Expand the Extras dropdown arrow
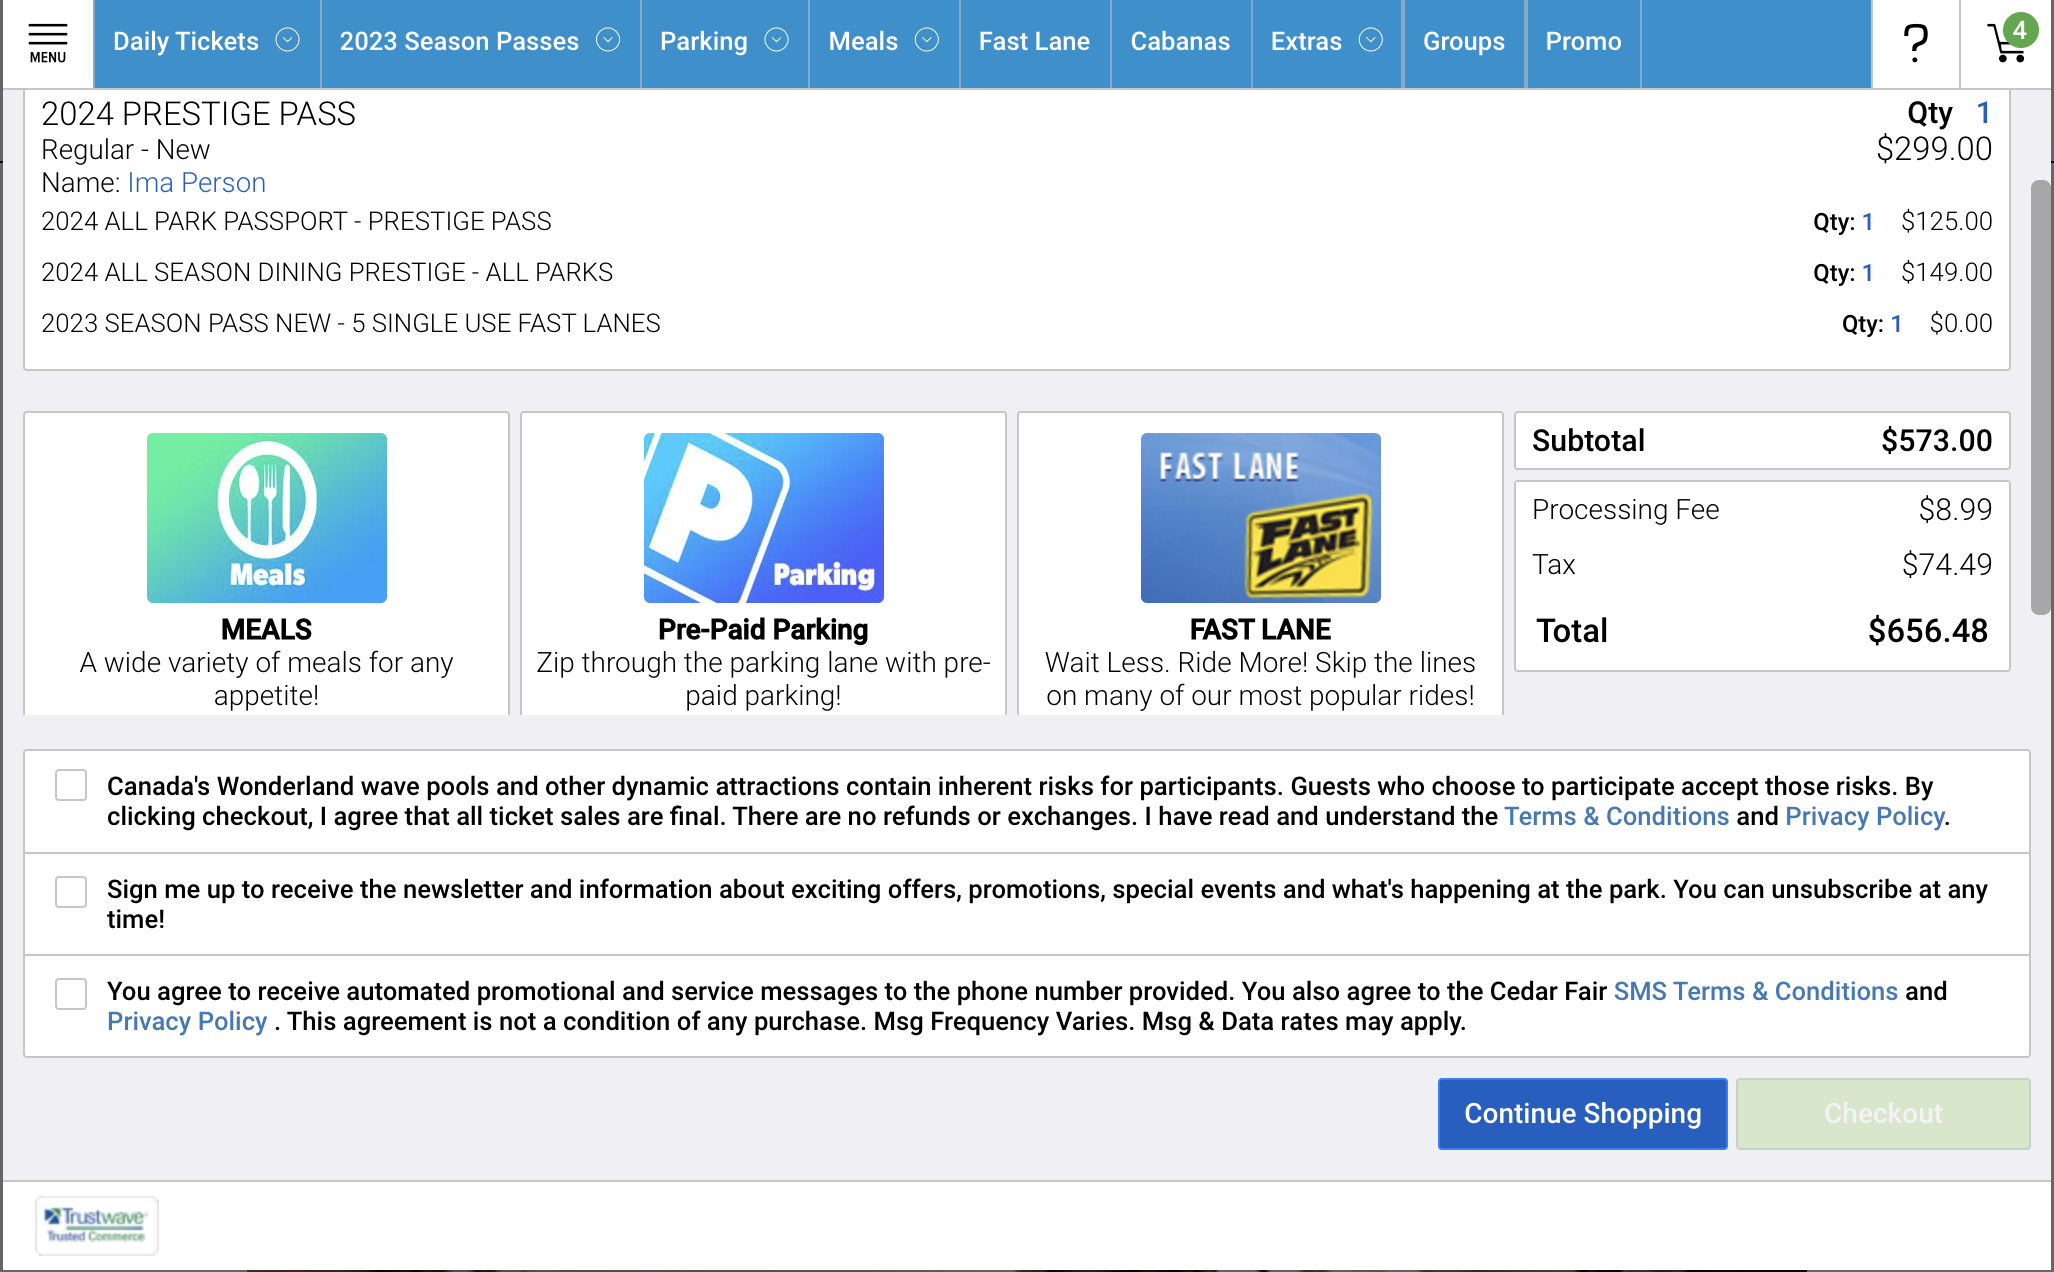 pos(1371,40)
